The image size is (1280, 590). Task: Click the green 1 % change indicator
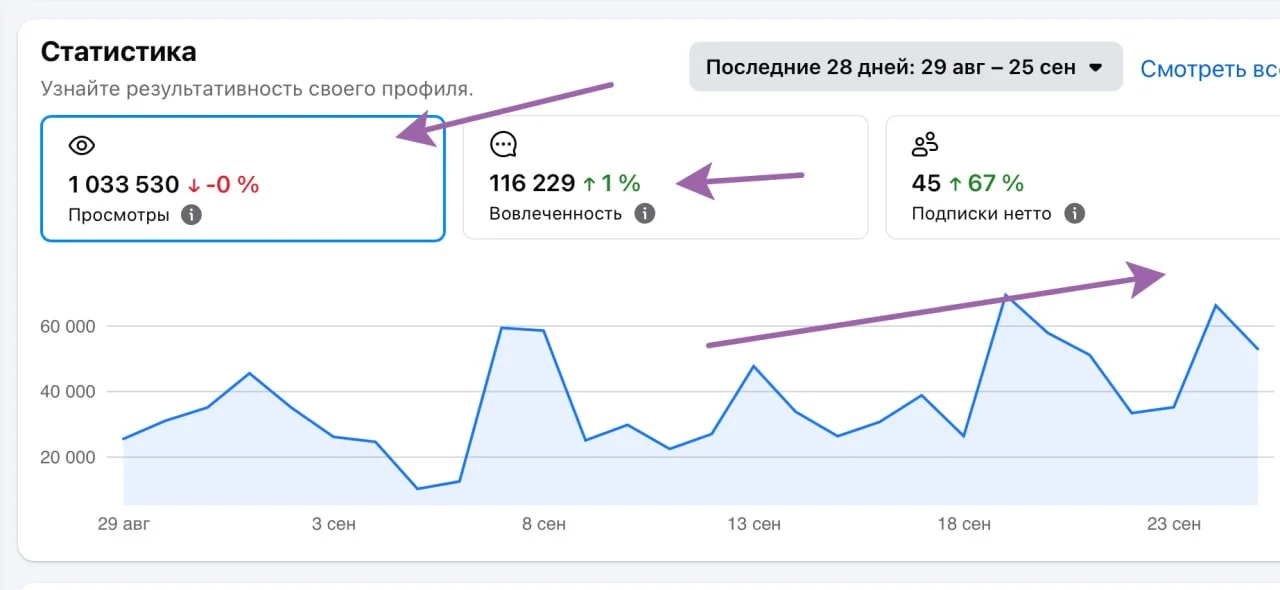click(x=611, y=183)
